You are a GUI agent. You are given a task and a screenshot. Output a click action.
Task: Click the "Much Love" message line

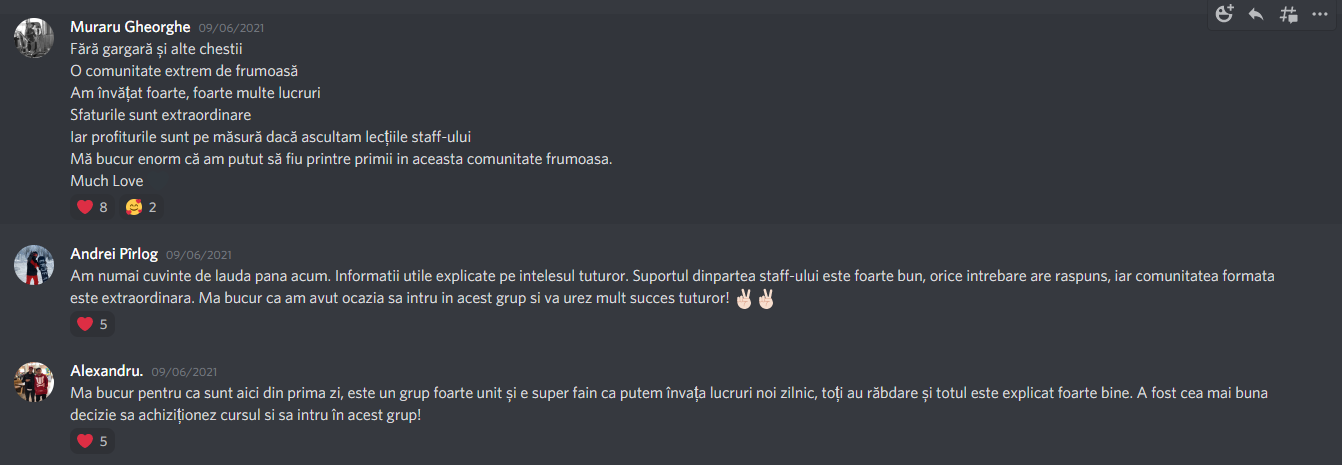[x=107, y=181]
